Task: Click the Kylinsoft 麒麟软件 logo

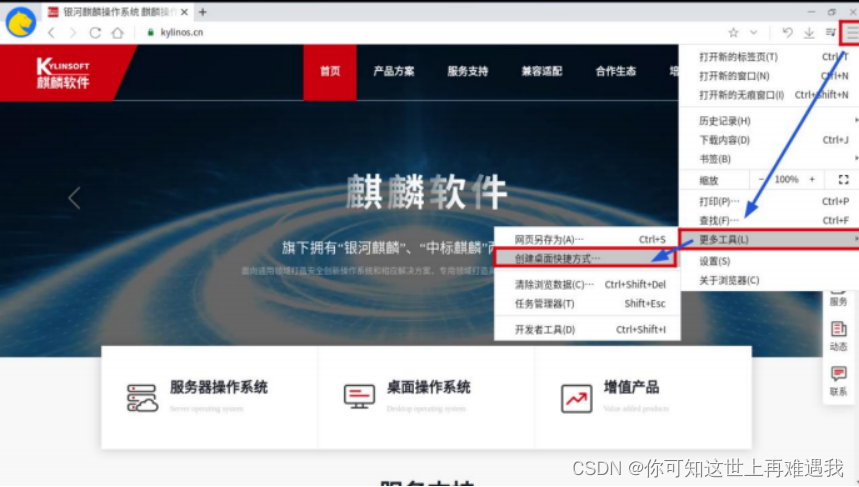Action: tap(63, 73)
